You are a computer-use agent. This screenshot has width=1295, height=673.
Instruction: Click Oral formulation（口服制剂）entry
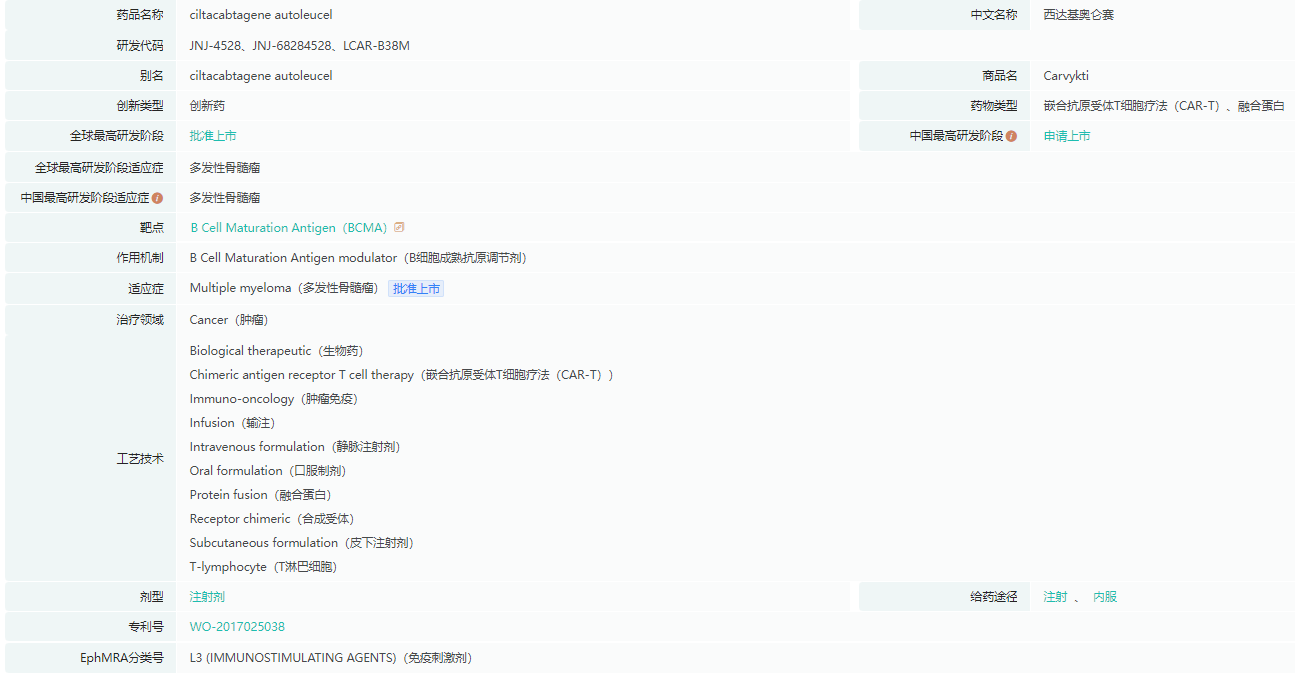point(268,471)
